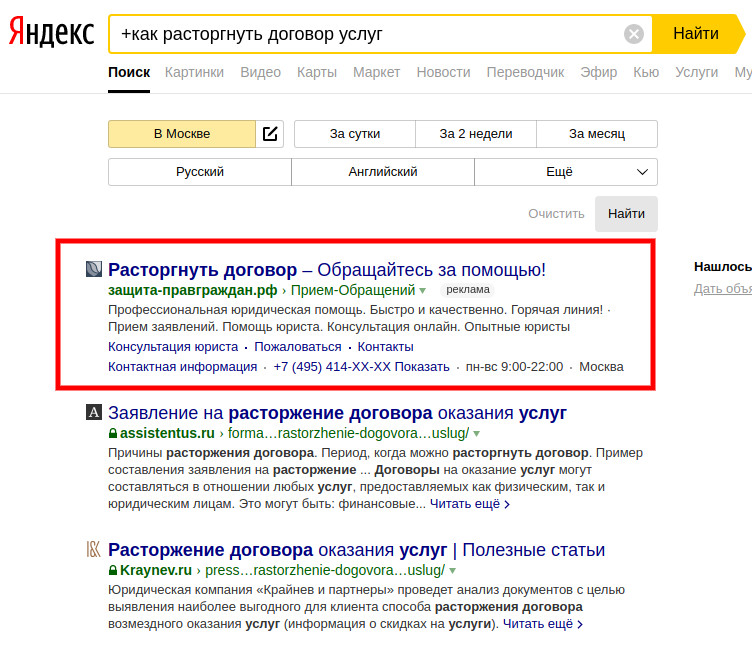
Task: Click the assistentus favicon with letter A
Action: point(94,412)
